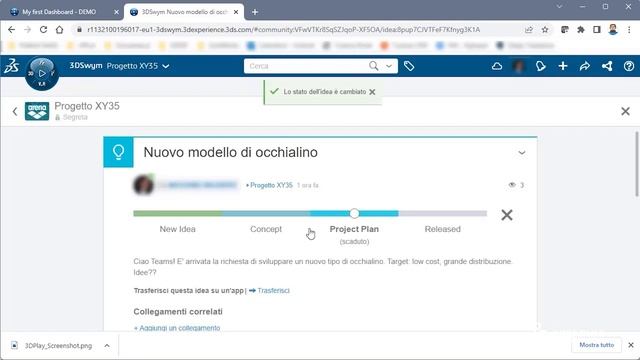
Task: Click Mostra tutto downloads button
Action: 596,345
